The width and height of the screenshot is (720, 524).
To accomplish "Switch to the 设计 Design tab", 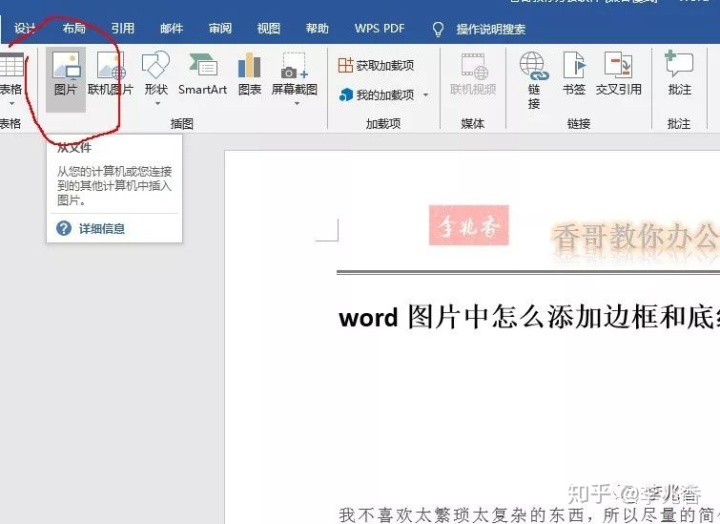I will [x=24, y=28].
